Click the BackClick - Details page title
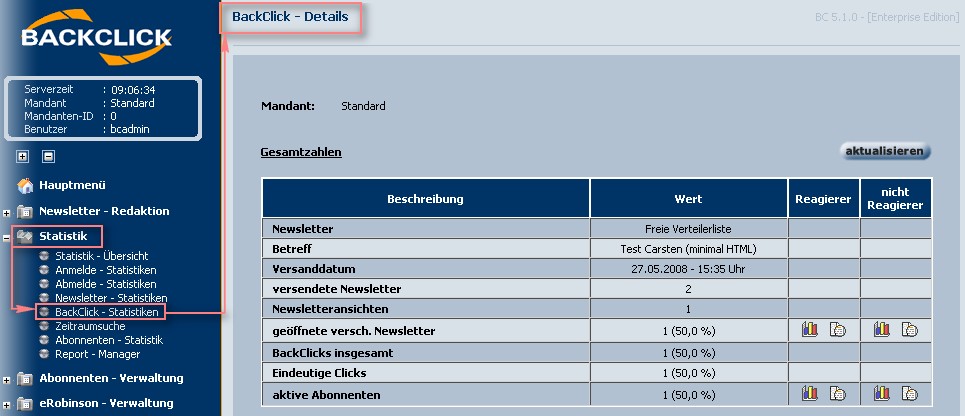The width and height of the screenshot is (965, 416). [x=290, y=17]
